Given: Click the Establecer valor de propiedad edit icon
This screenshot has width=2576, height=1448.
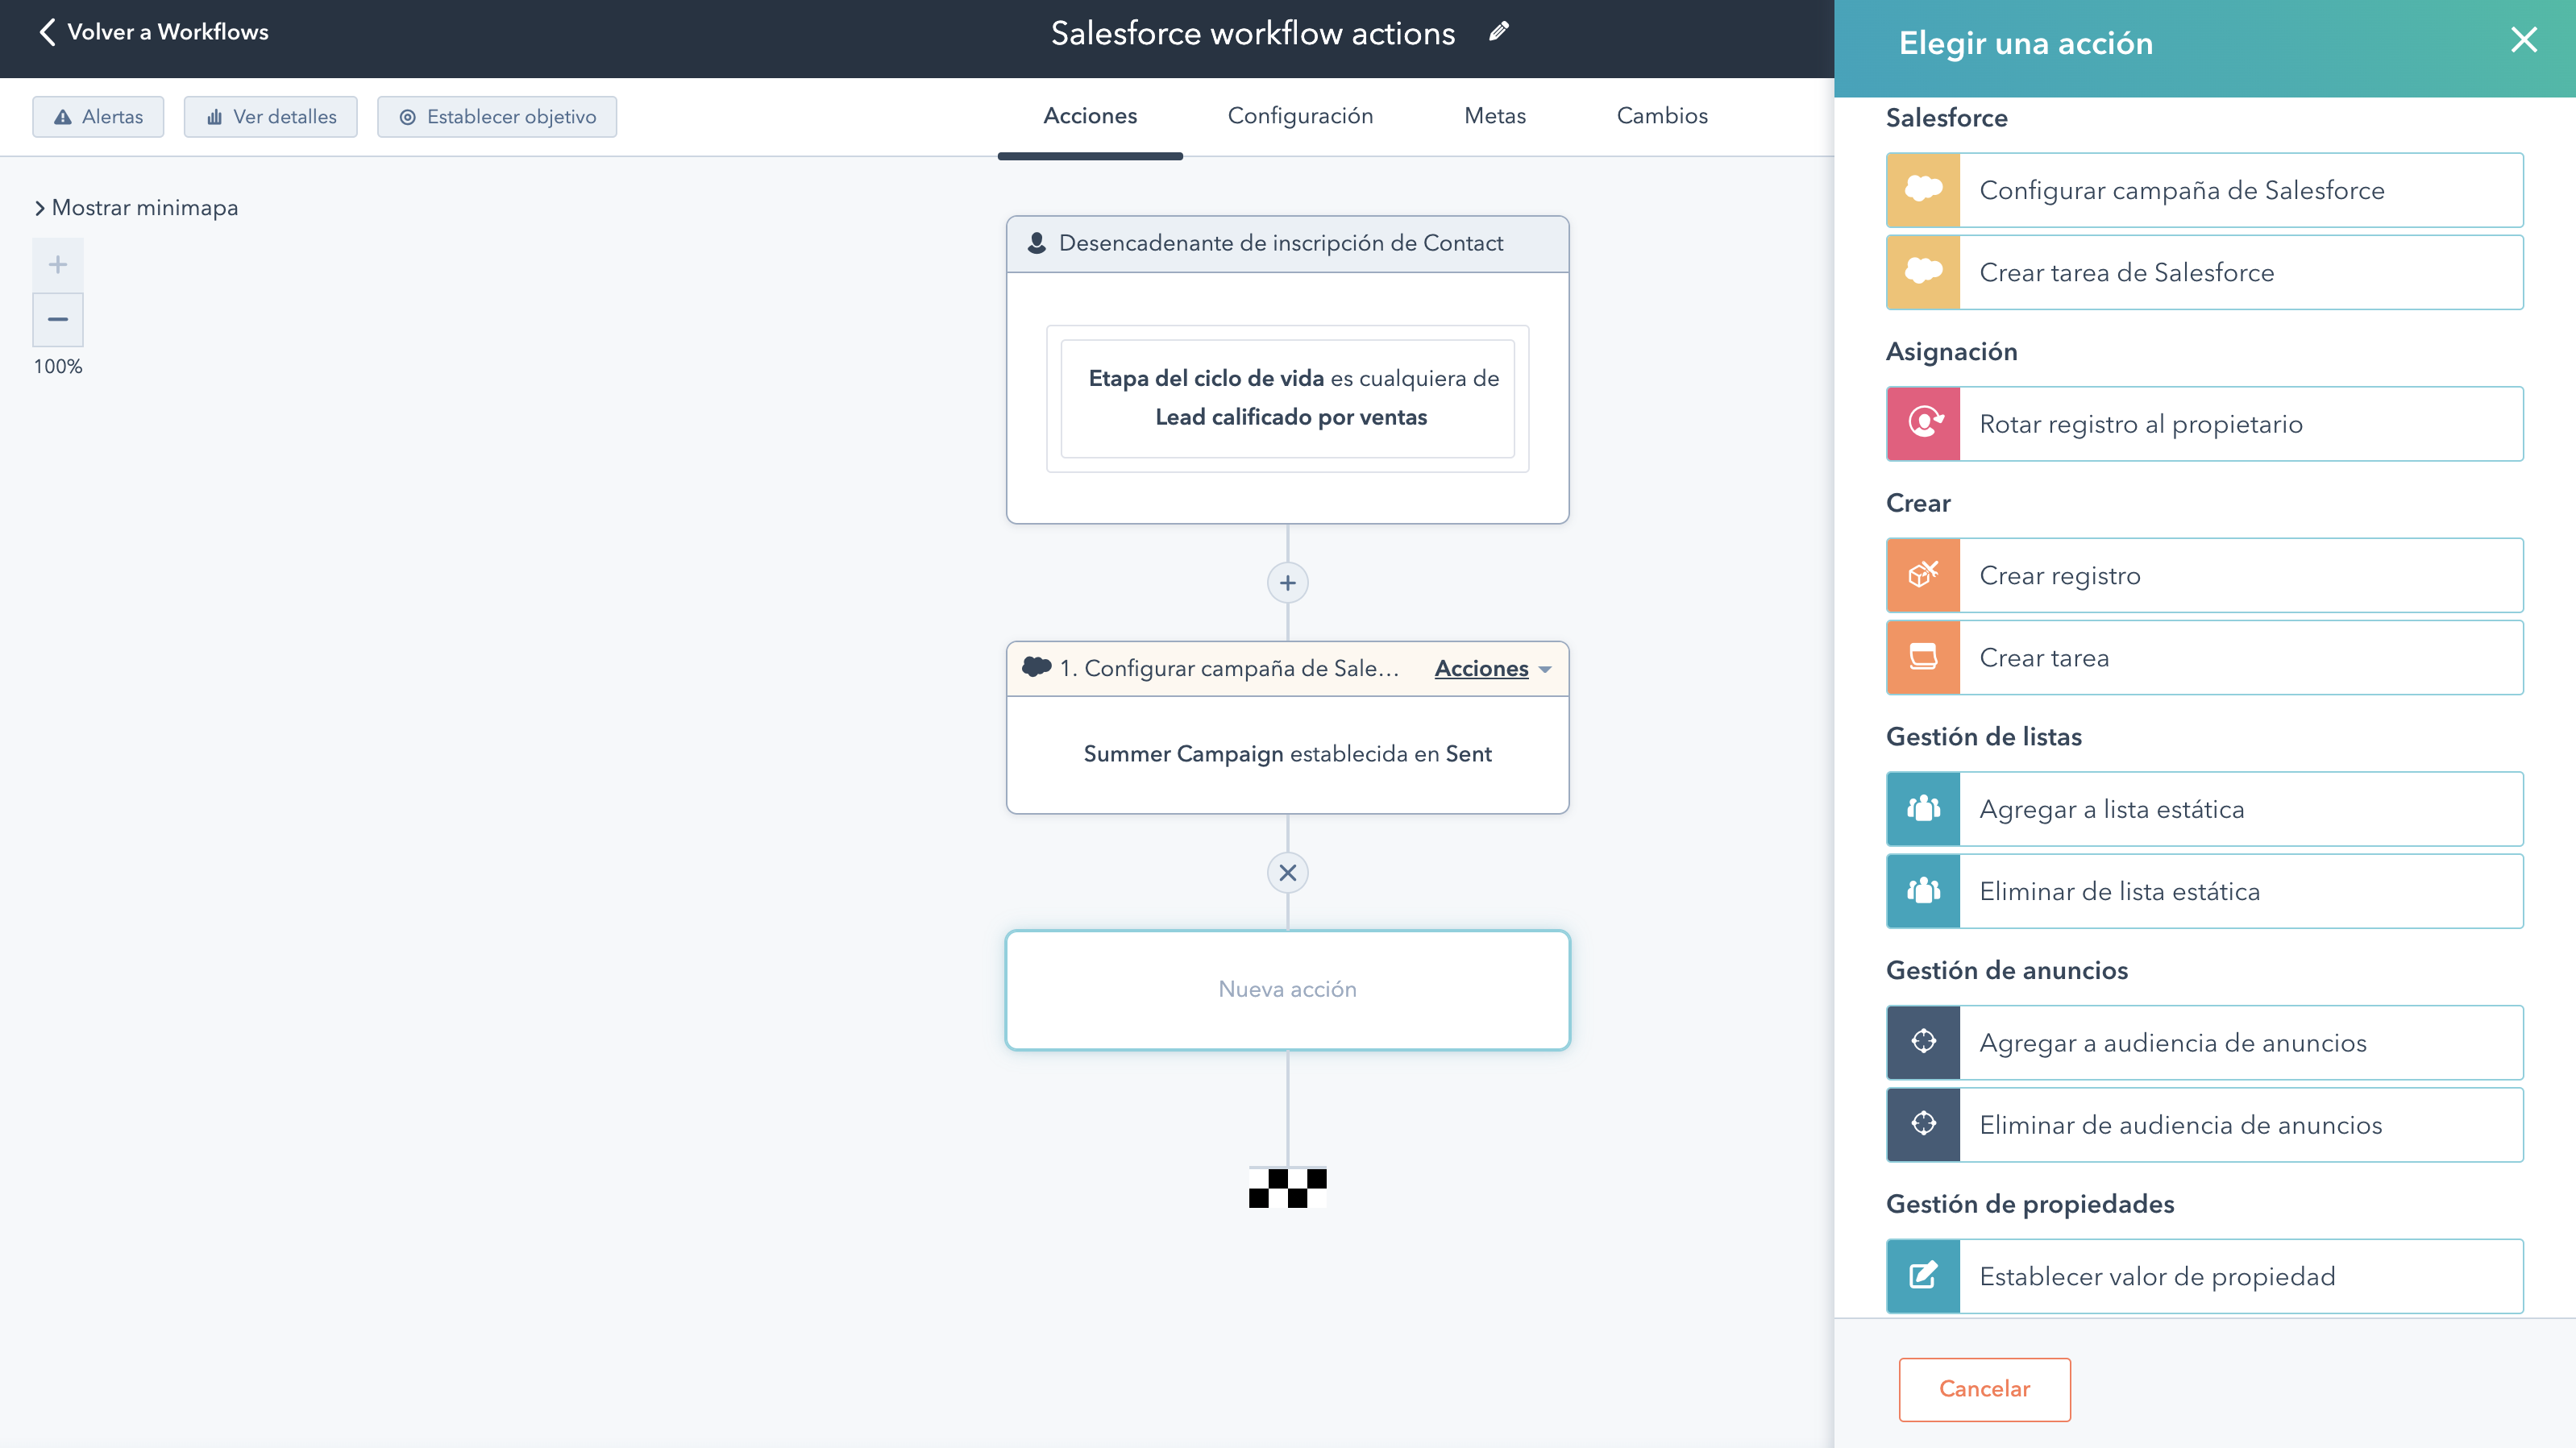Looking at the screenshot, I should 1923,1276.
